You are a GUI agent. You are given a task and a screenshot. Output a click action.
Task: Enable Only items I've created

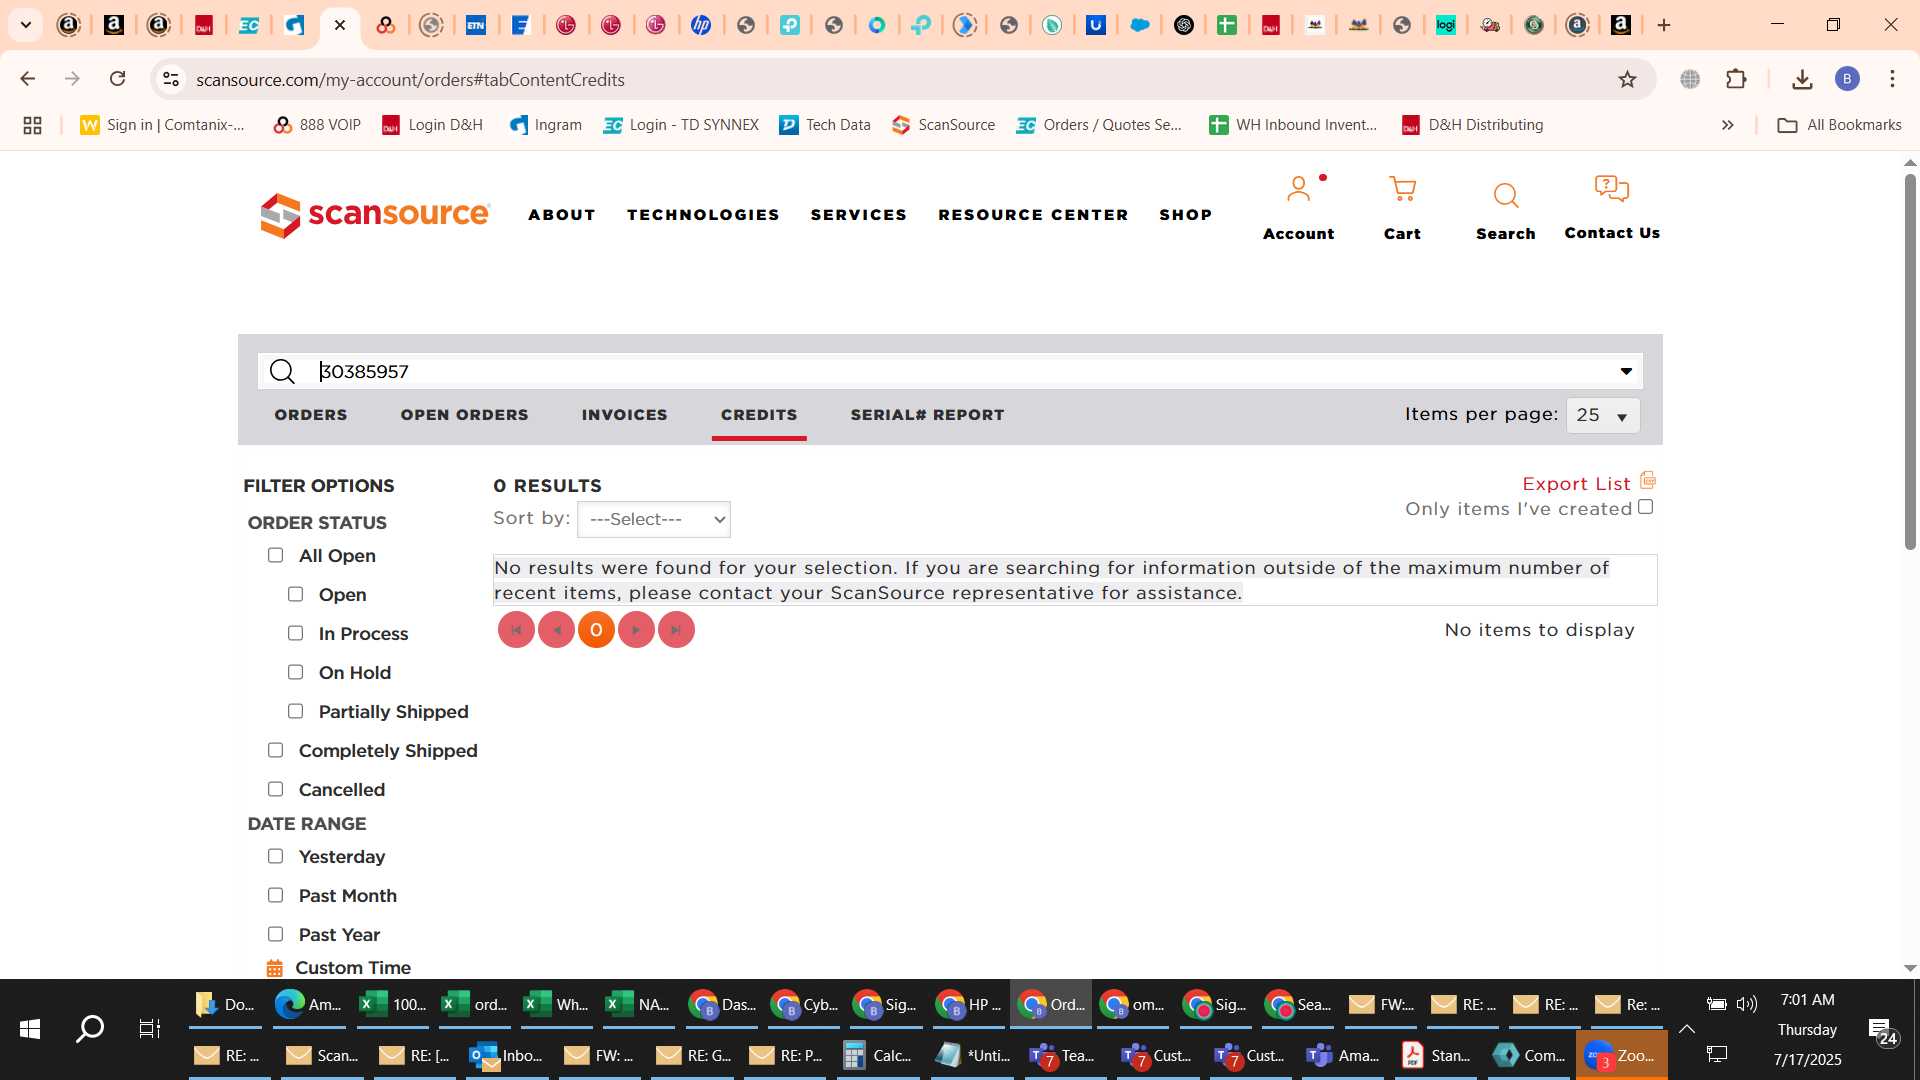pos(1646,507)
